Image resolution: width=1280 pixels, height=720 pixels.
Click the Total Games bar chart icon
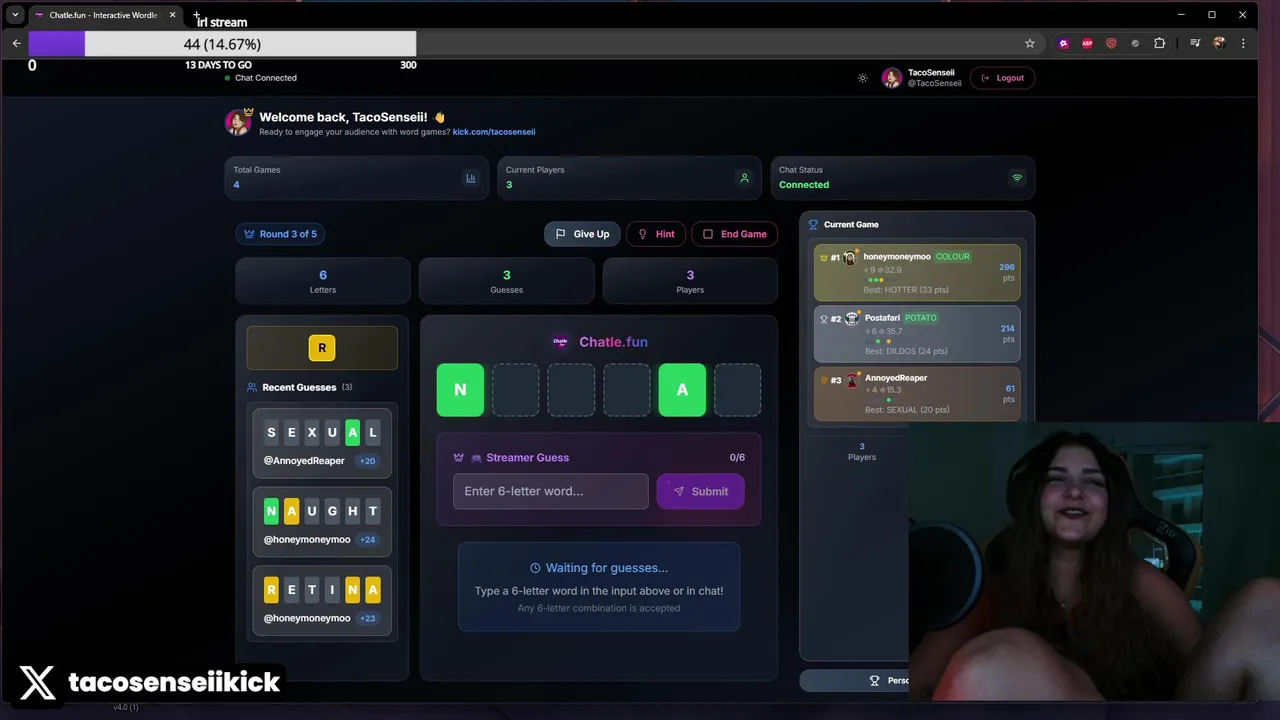tap(470, 178)
